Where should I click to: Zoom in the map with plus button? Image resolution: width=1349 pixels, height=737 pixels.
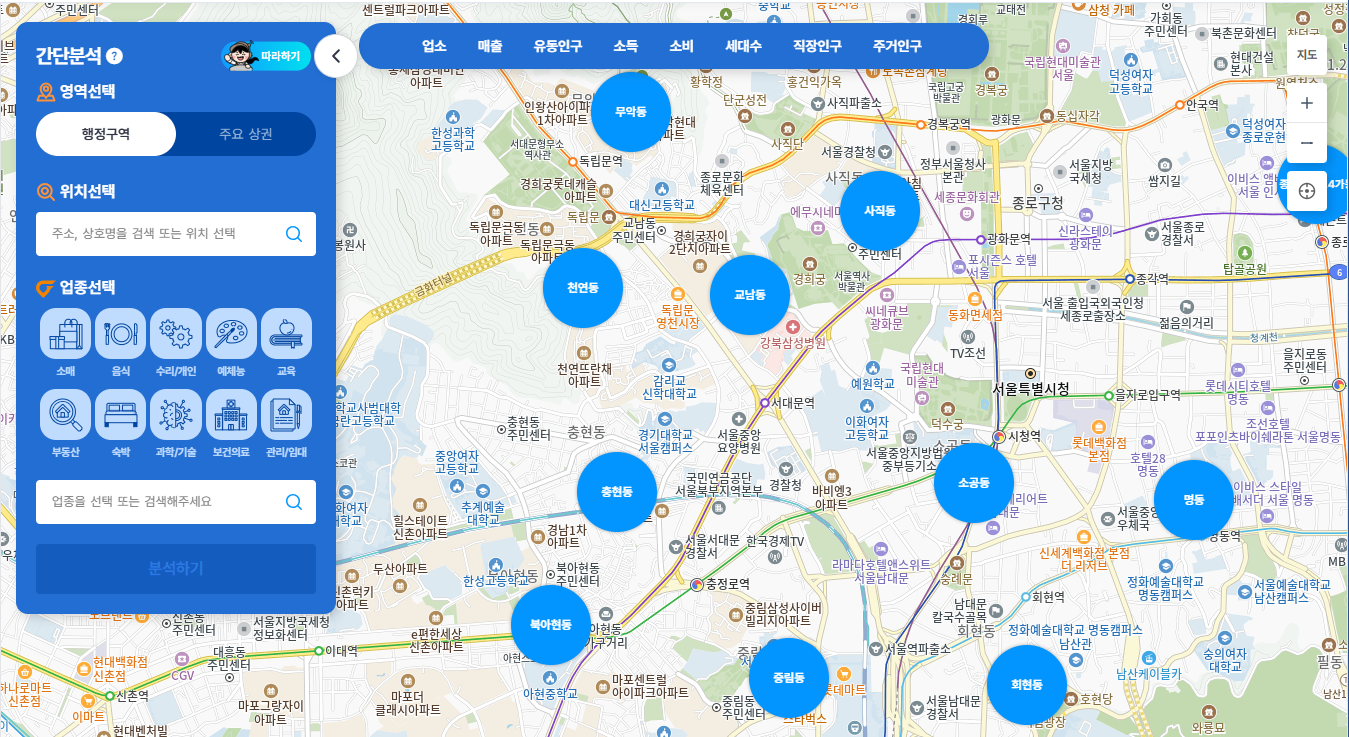pyautogui.click(x=1306, y=102)
